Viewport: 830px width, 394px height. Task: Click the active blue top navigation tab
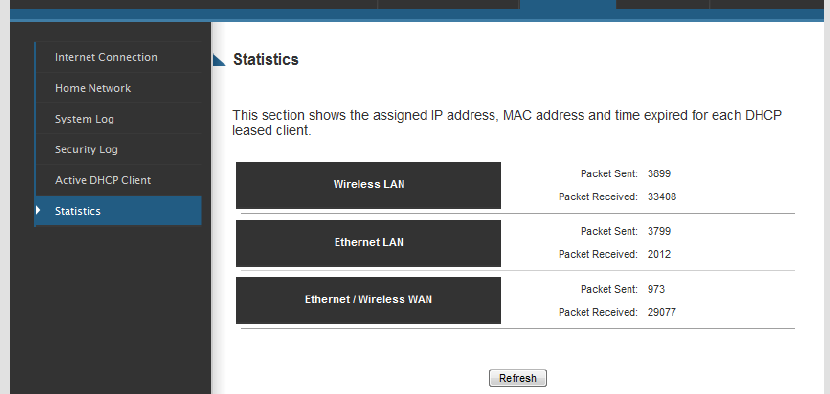pos(568,5)
